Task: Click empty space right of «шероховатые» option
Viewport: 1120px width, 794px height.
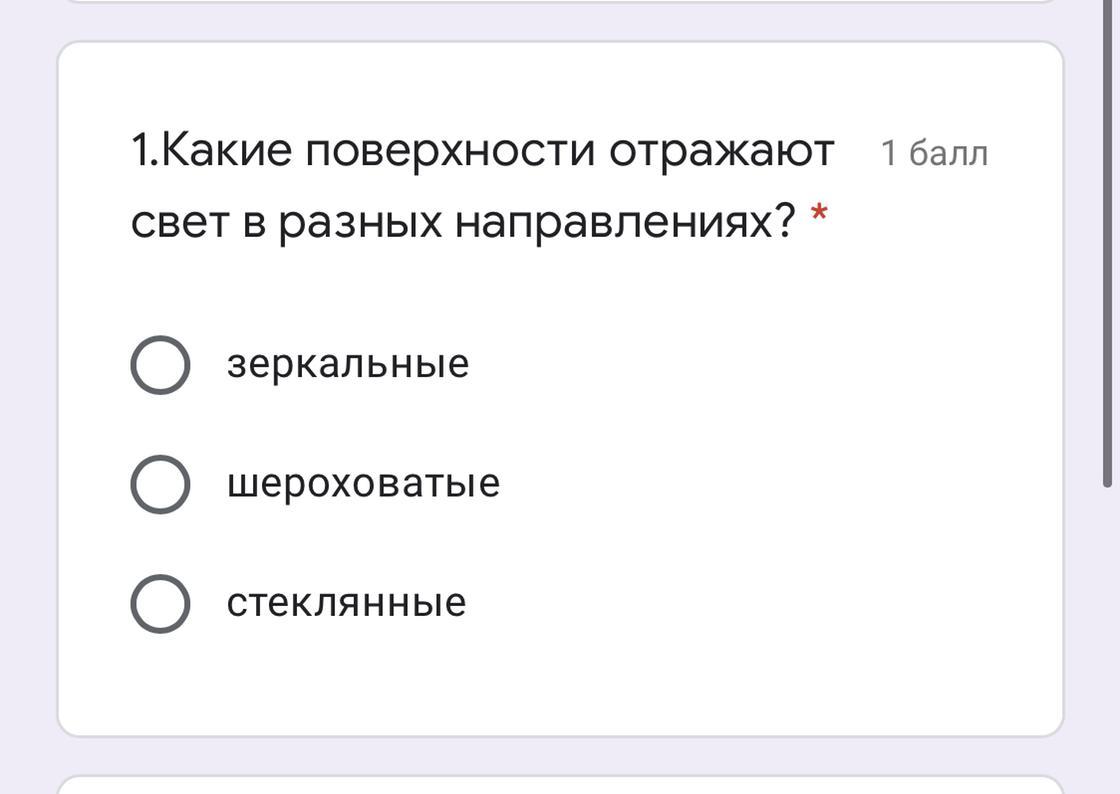Action: (780, 484)
